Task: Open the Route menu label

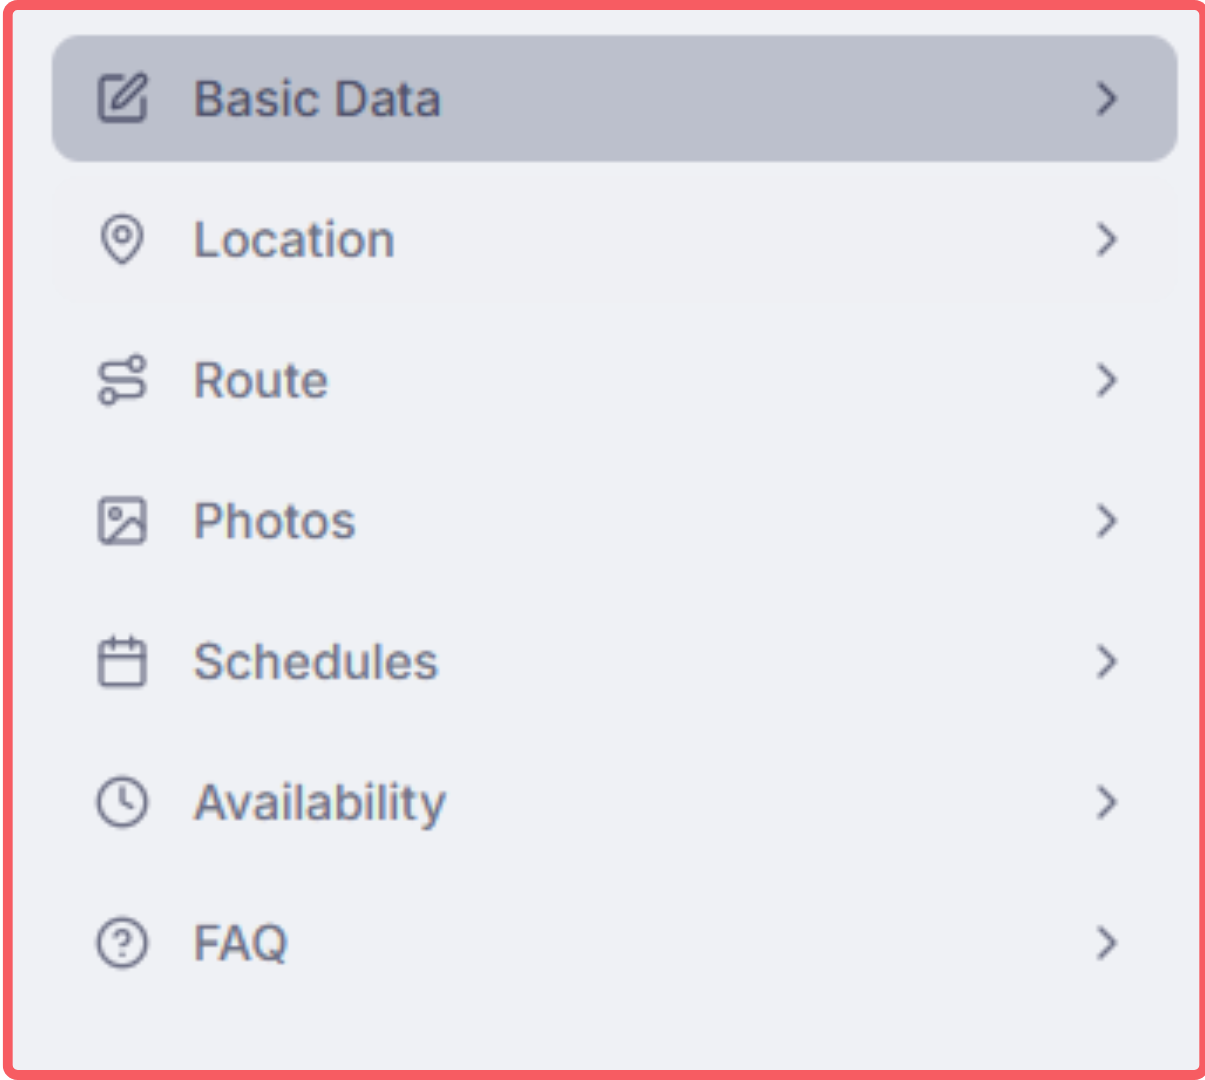Action: [261, 381]
